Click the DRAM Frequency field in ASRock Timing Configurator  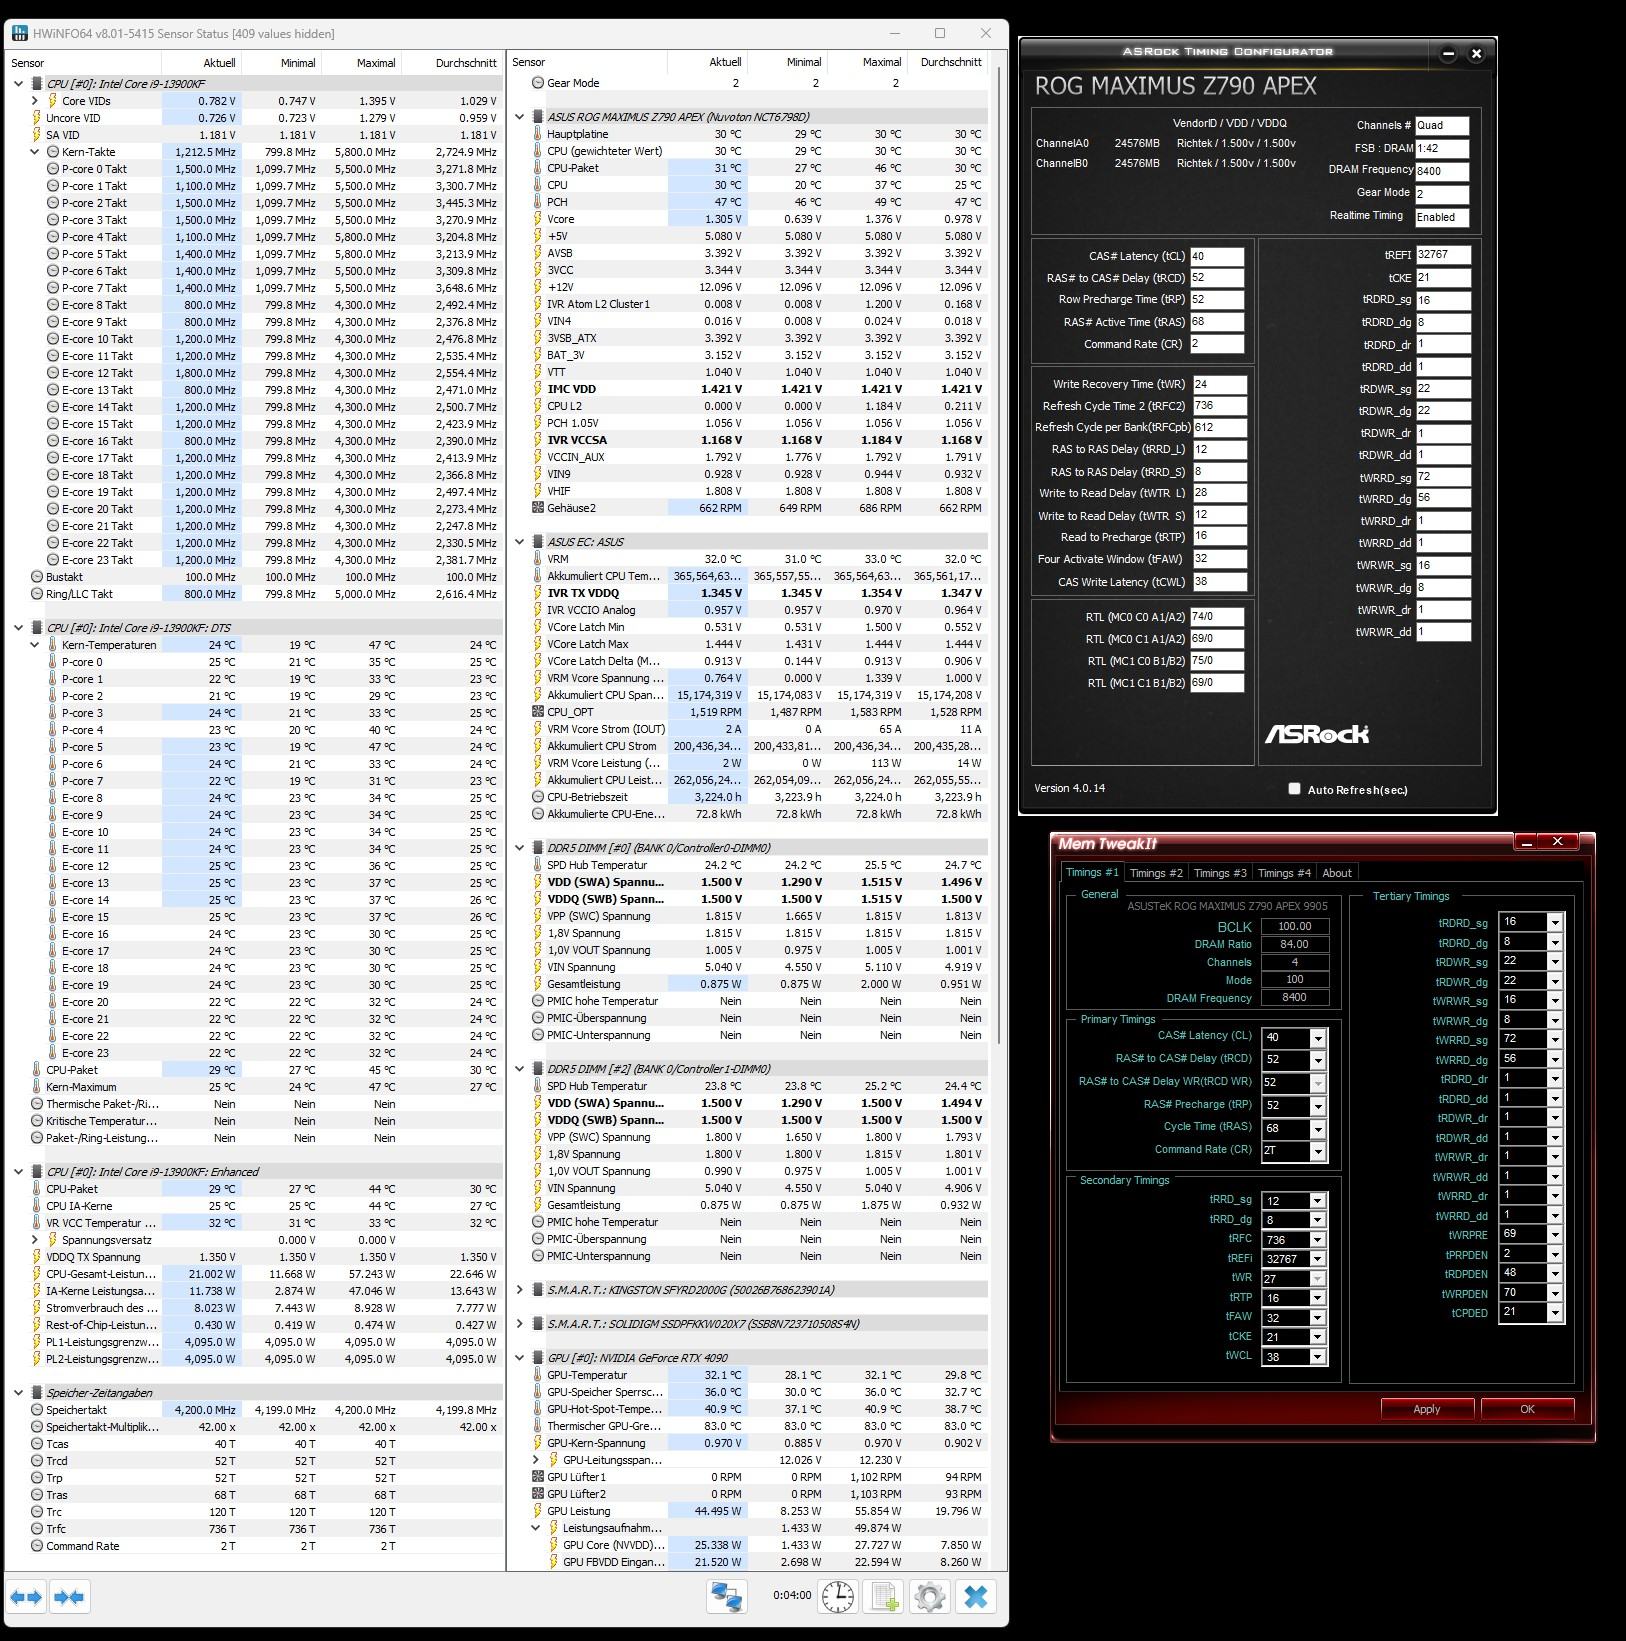(1442, 171)
